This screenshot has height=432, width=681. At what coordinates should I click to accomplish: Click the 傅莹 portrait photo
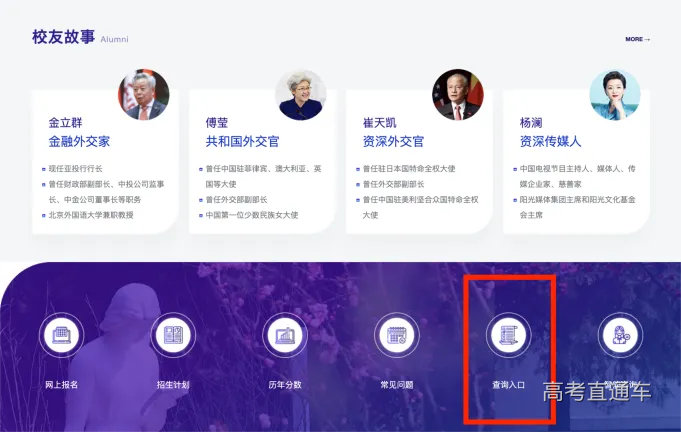point(301,94)
